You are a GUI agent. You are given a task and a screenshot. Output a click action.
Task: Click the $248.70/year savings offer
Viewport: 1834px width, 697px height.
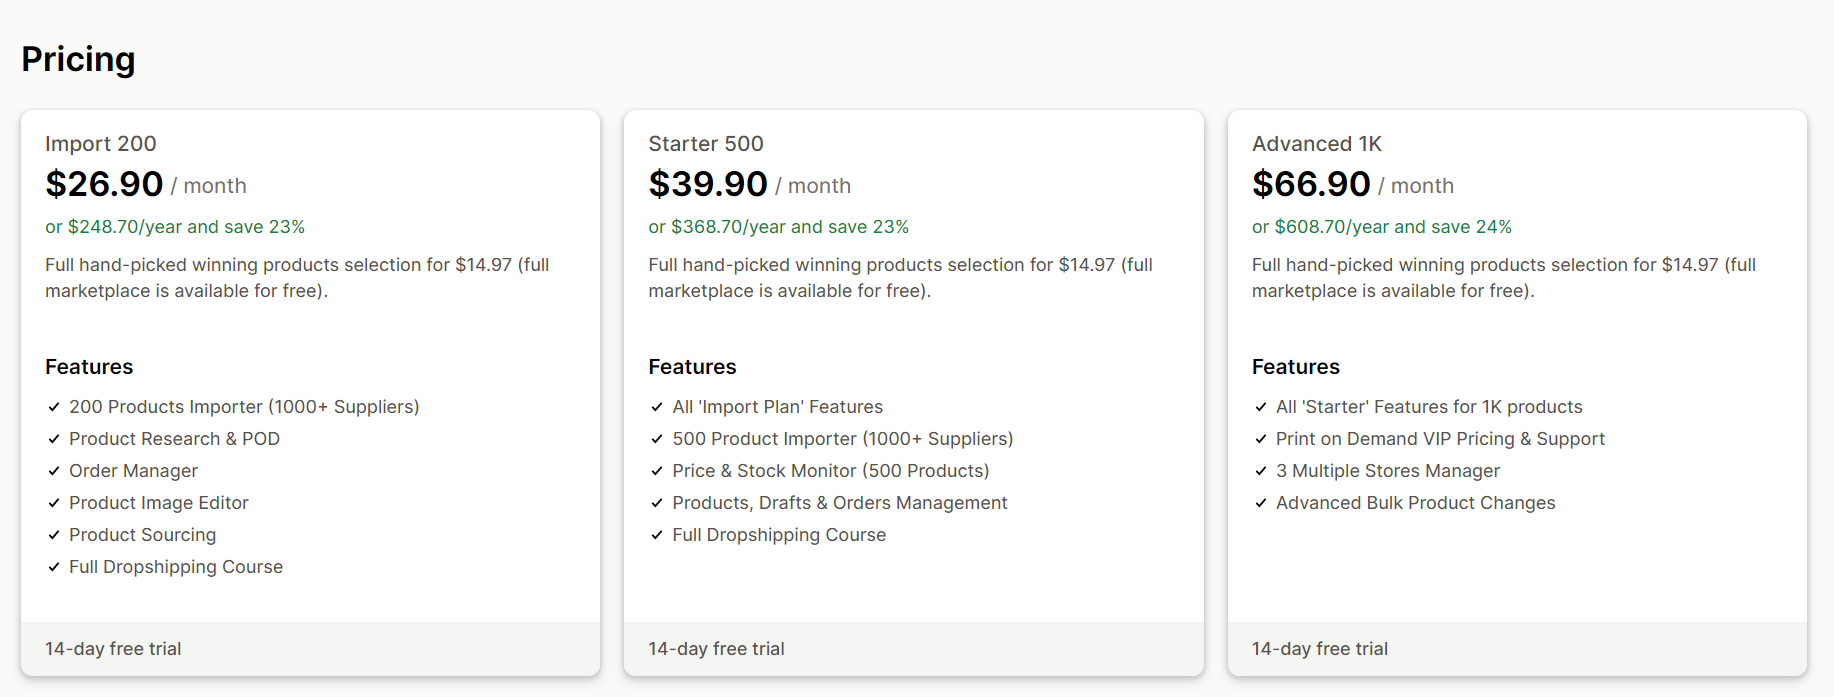tap(175, 227)
